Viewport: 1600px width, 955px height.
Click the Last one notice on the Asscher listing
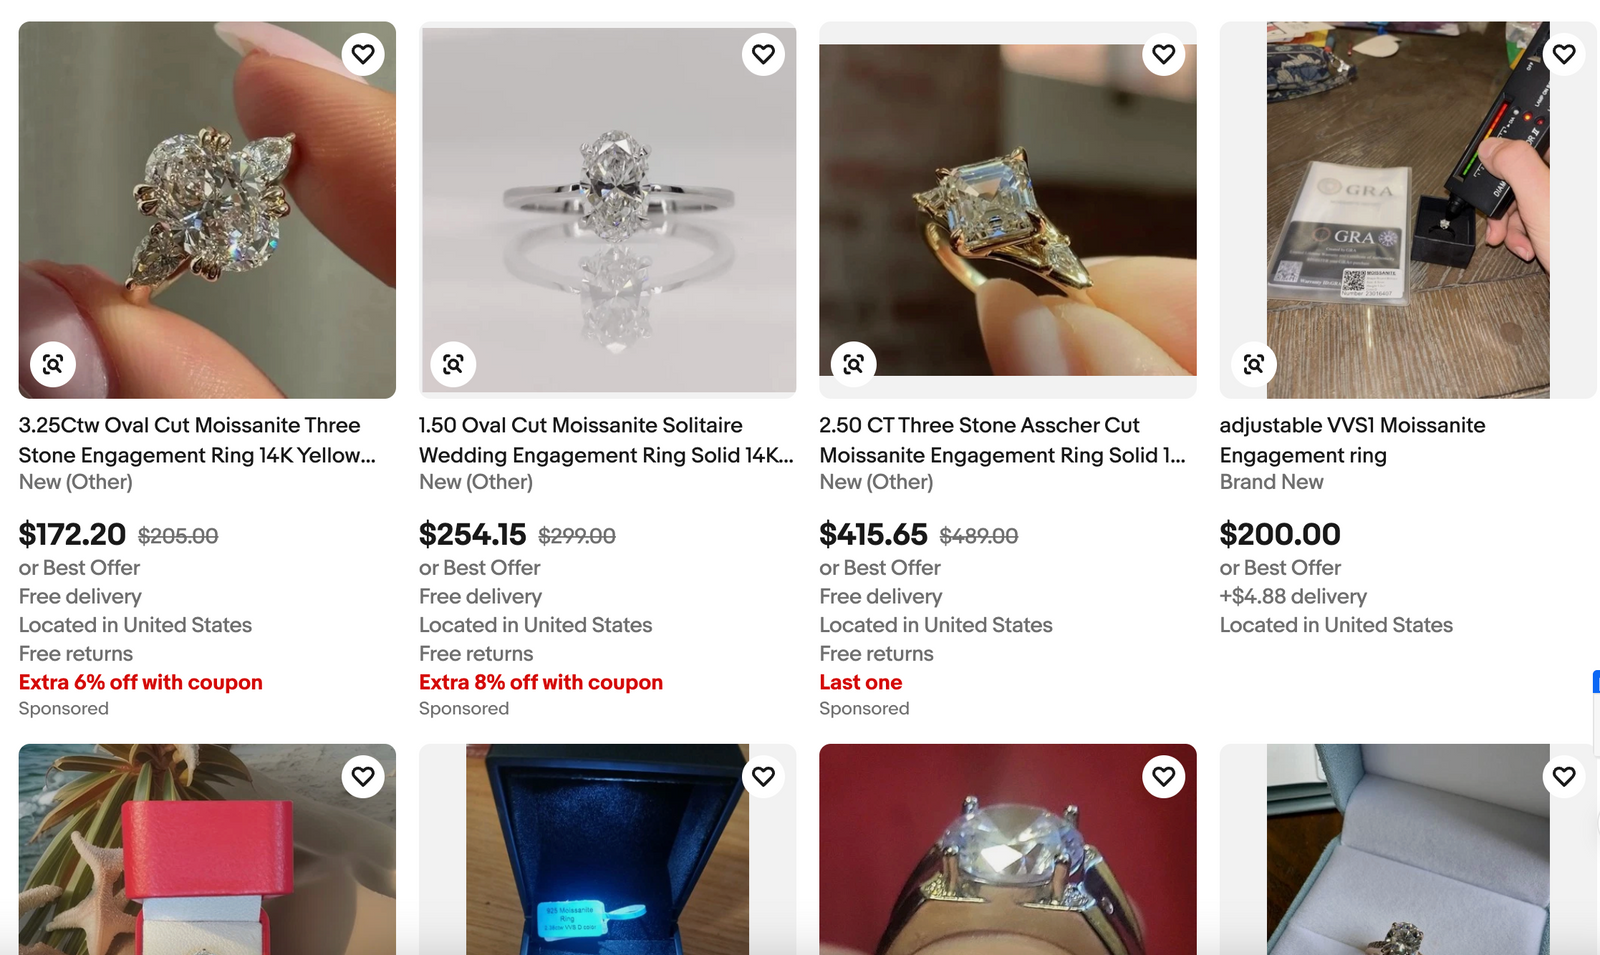(860, 682)
